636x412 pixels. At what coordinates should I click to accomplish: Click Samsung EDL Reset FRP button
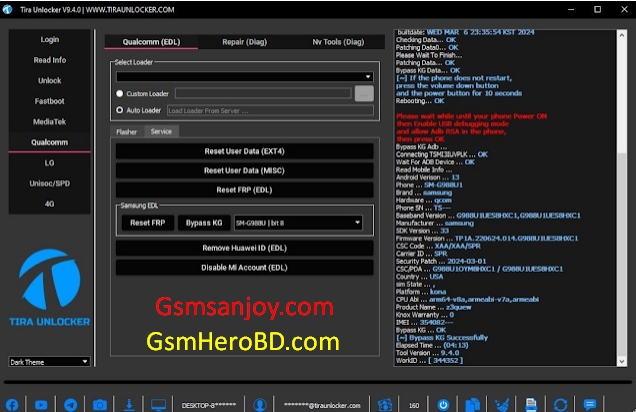(x=148, y=223)
